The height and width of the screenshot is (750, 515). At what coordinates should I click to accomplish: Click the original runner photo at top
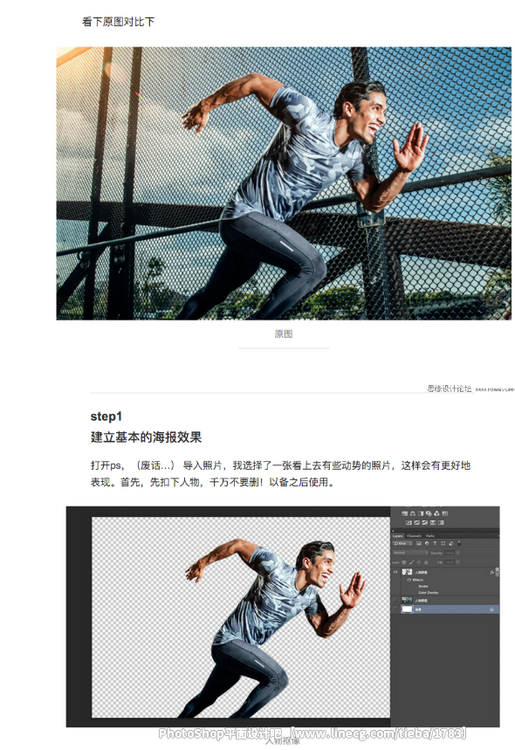point(284,183)
